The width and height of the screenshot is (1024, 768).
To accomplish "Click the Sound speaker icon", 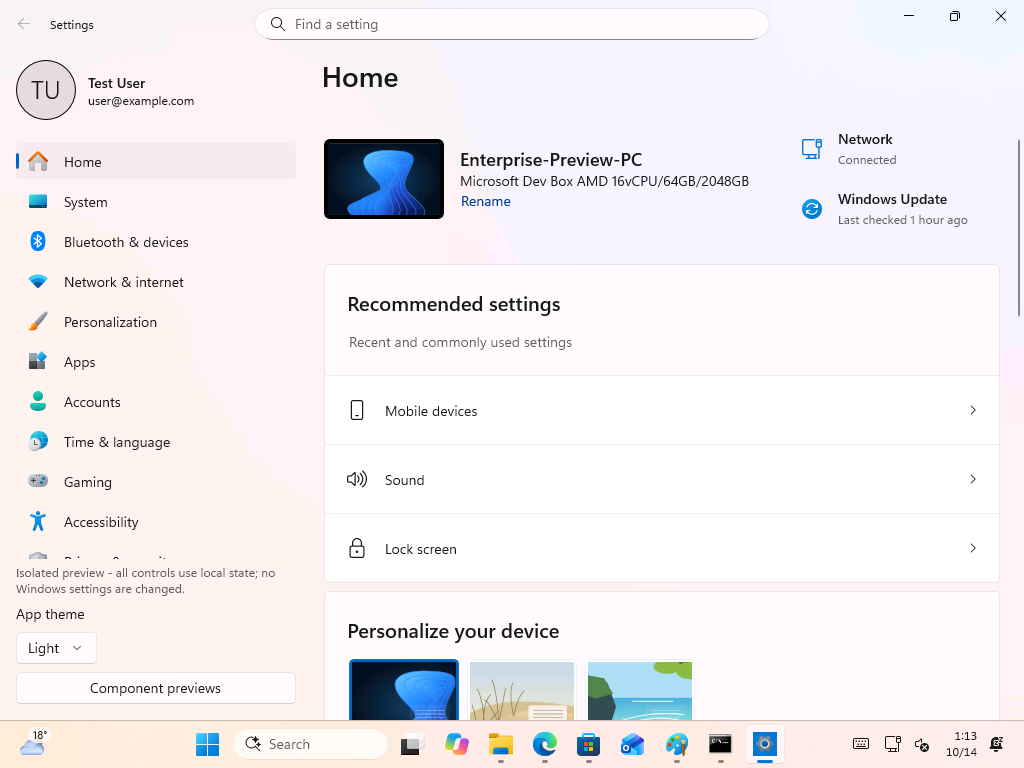I will [357, 479].
